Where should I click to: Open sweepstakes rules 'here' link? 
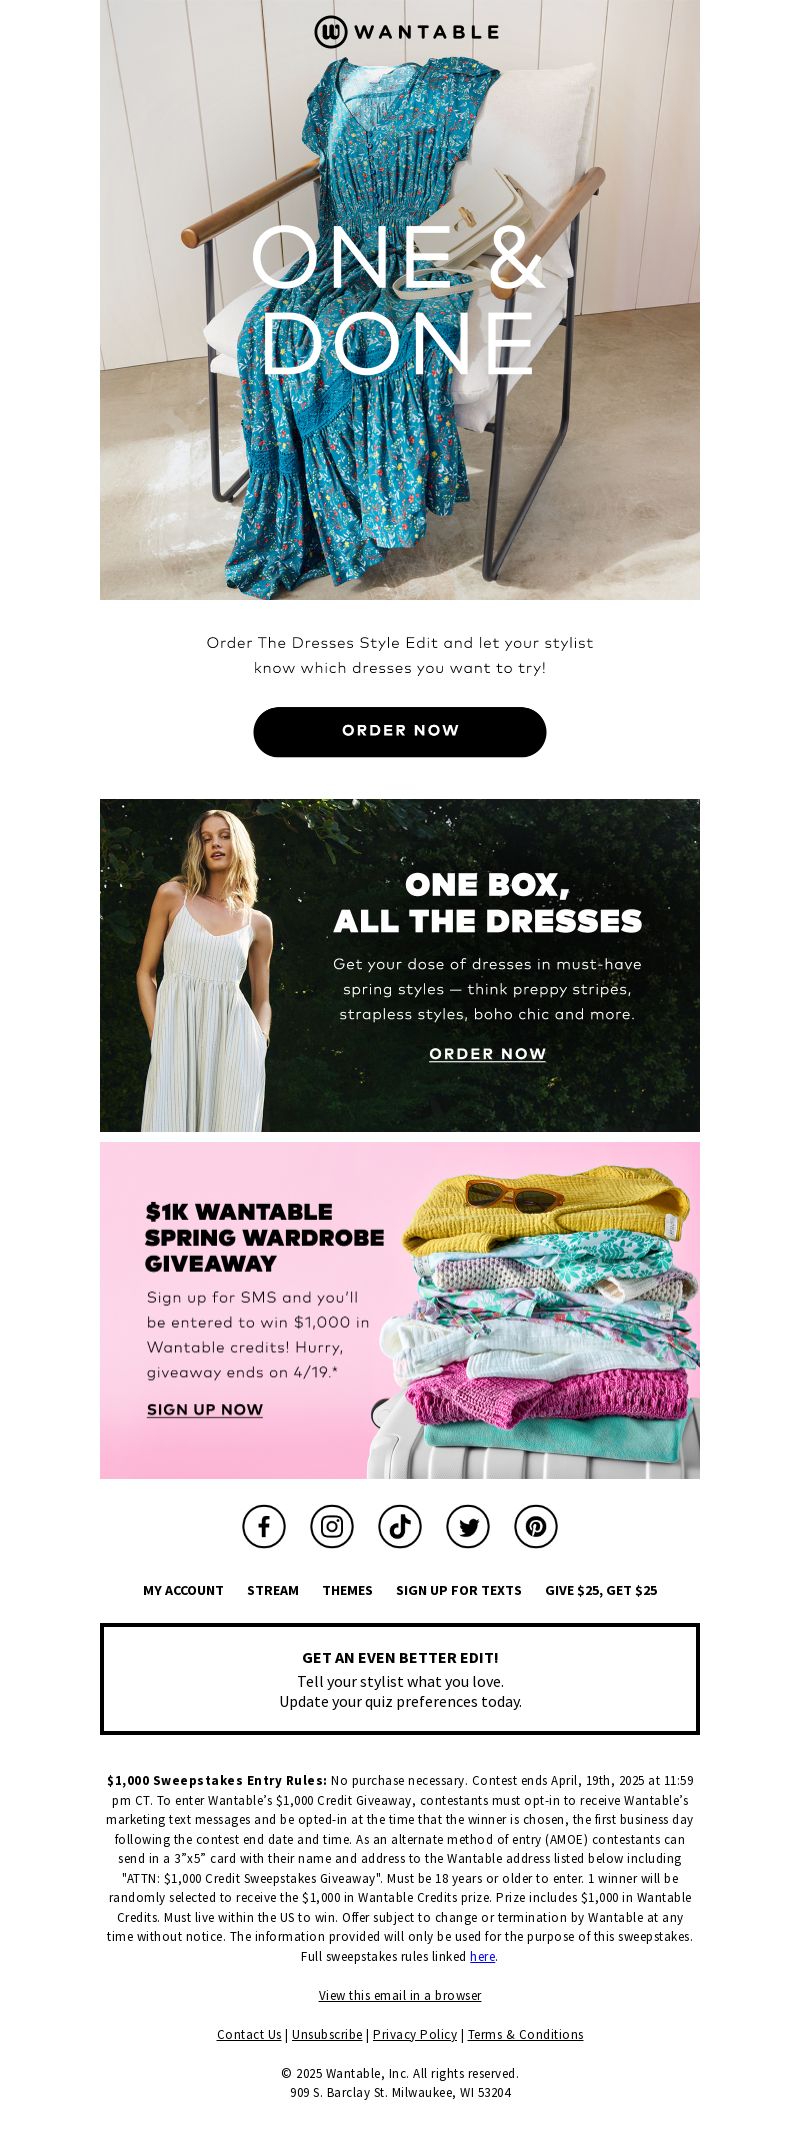tap(483, 1956)
